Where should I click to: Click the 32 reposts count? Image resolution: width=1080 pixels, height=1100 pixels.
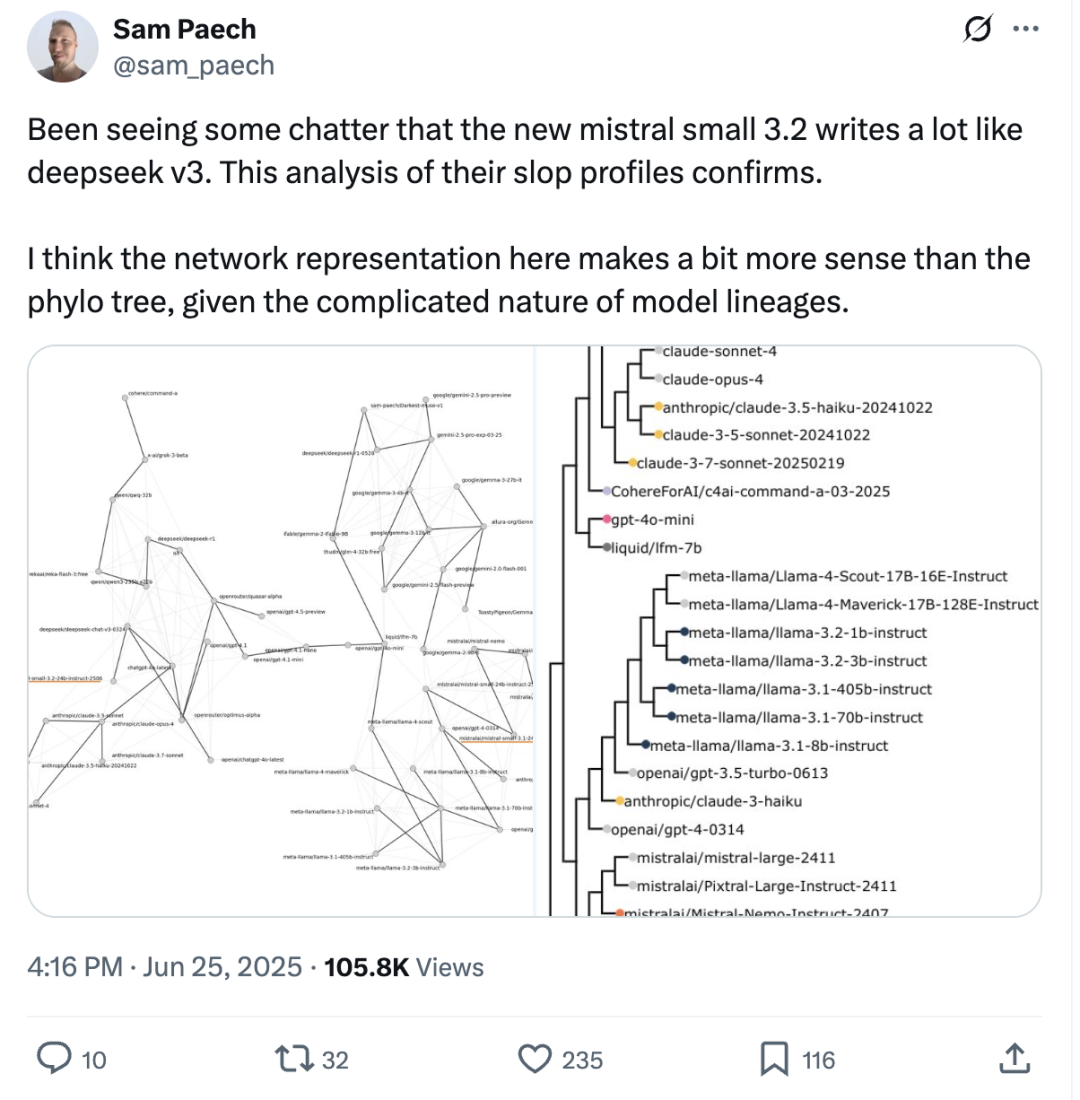[335, 1059]
